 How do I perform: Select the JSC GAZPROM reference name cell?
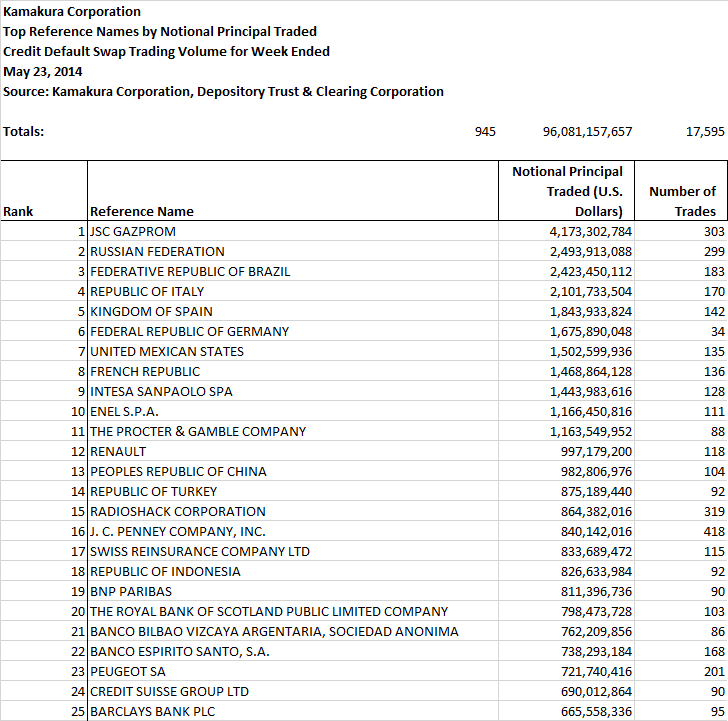(293, 231)
